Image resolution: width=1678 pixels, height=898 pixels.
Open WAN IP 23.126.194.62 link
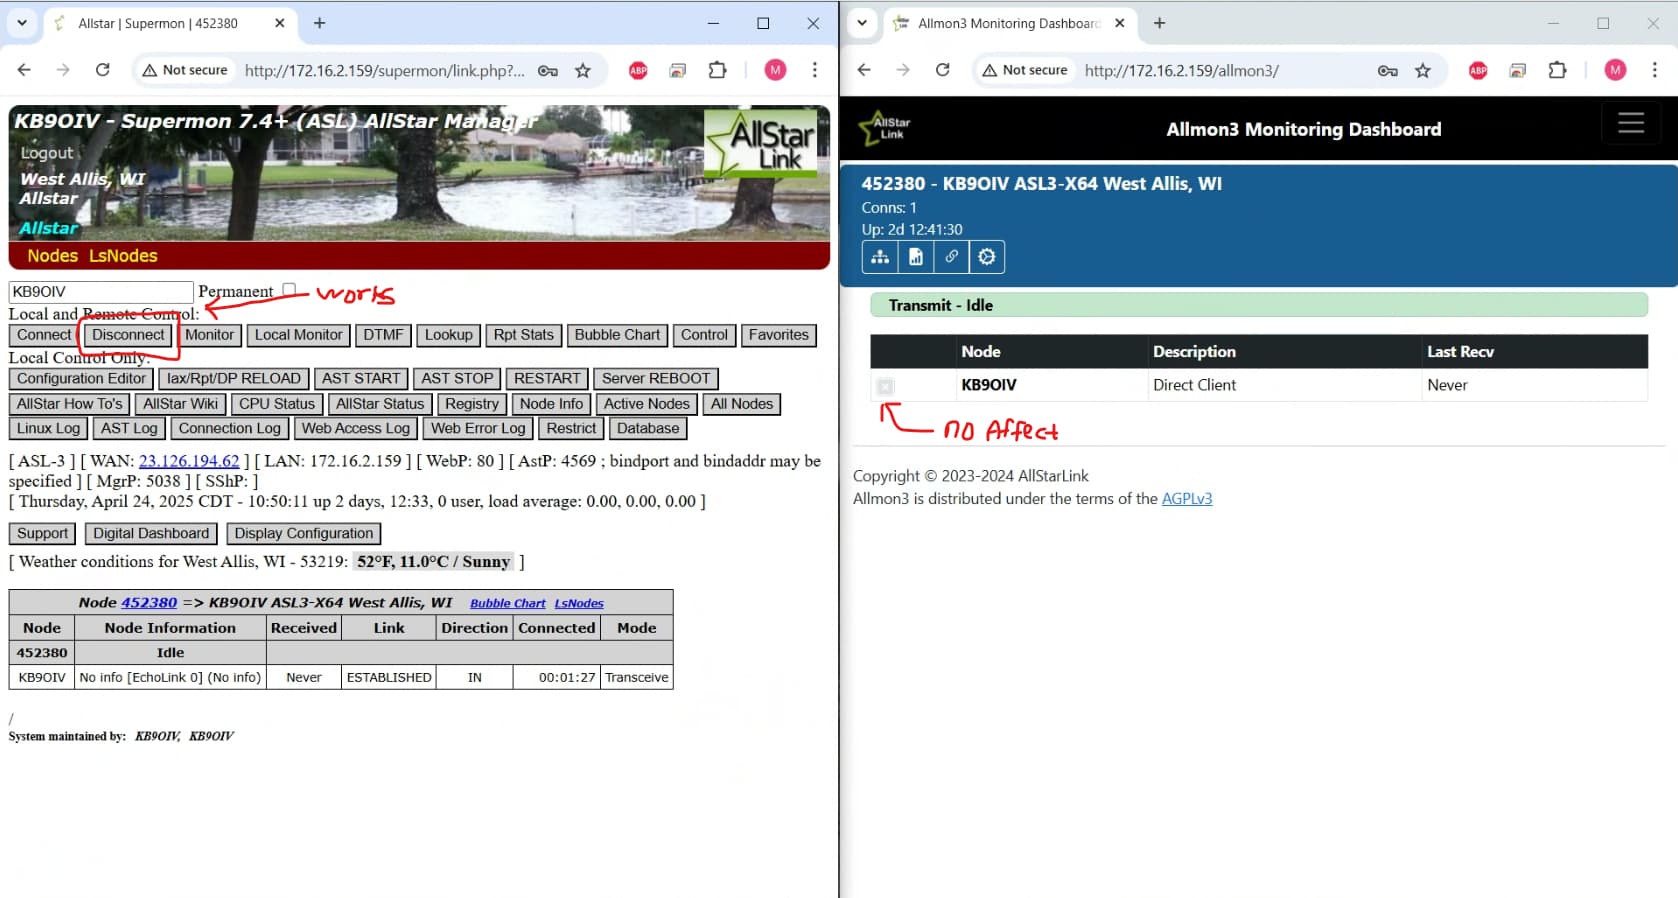(x=189, y=461)
